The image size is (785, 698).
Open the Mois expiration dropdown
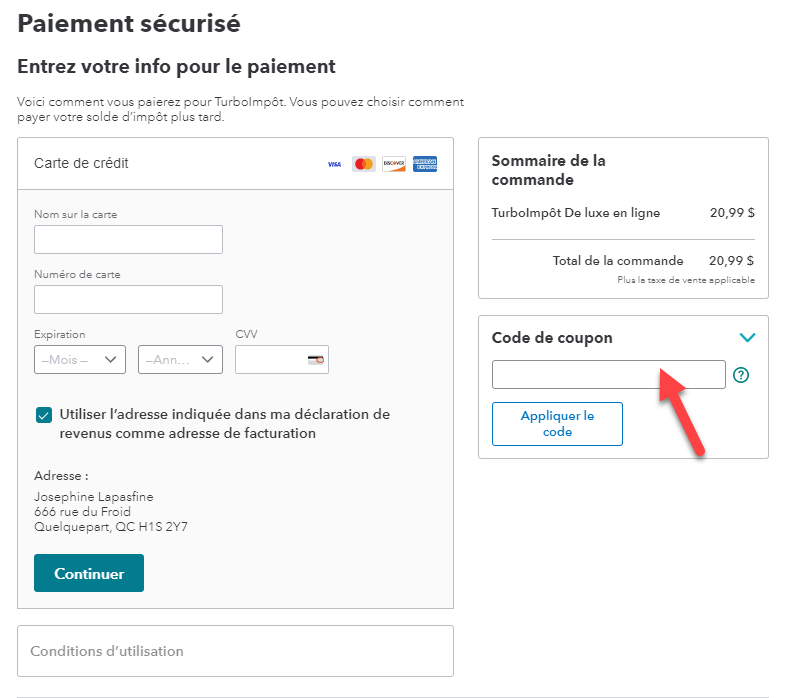coord(80,360)
